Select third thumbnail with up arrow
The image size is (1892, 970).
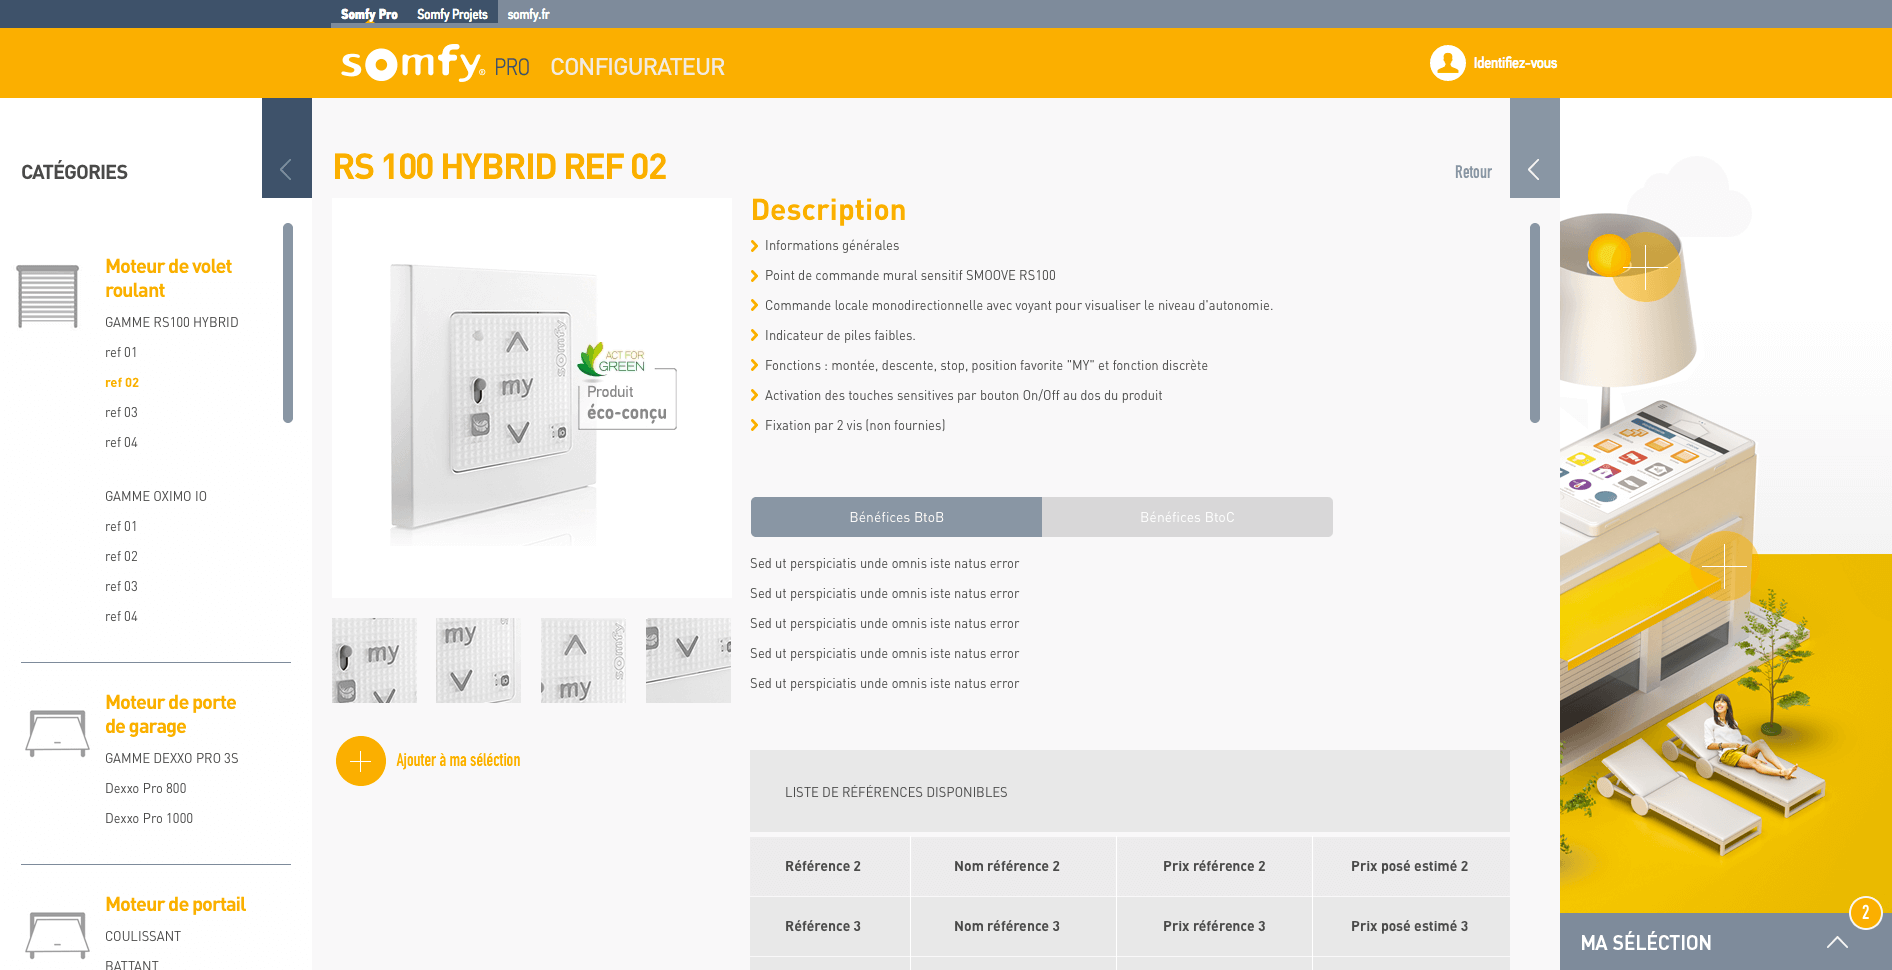coord(583,660)
